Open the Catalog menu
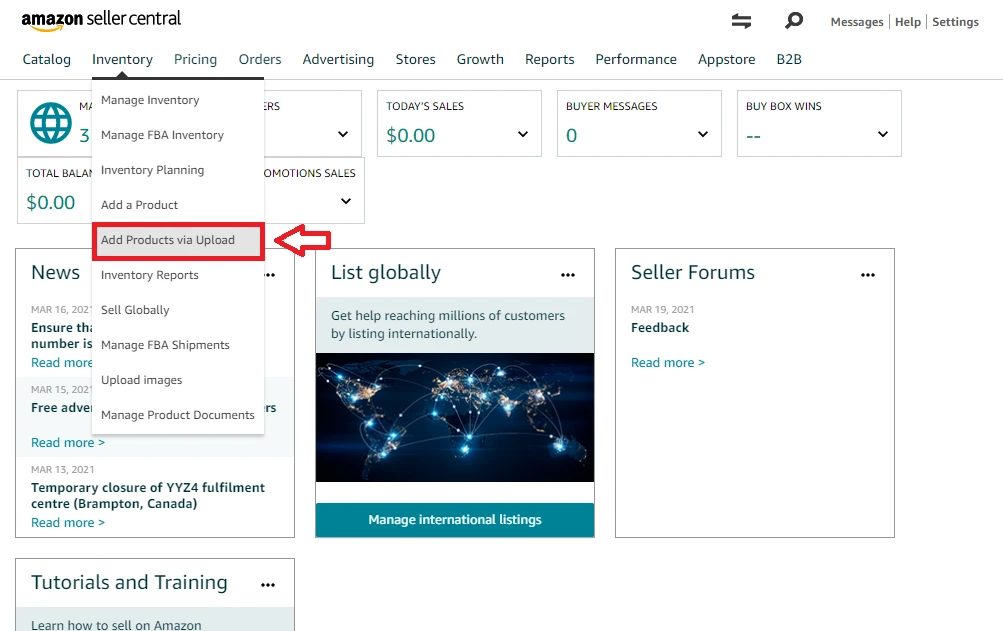The width and height of the screenshot is (1003, 631). [x=47, y=60]
